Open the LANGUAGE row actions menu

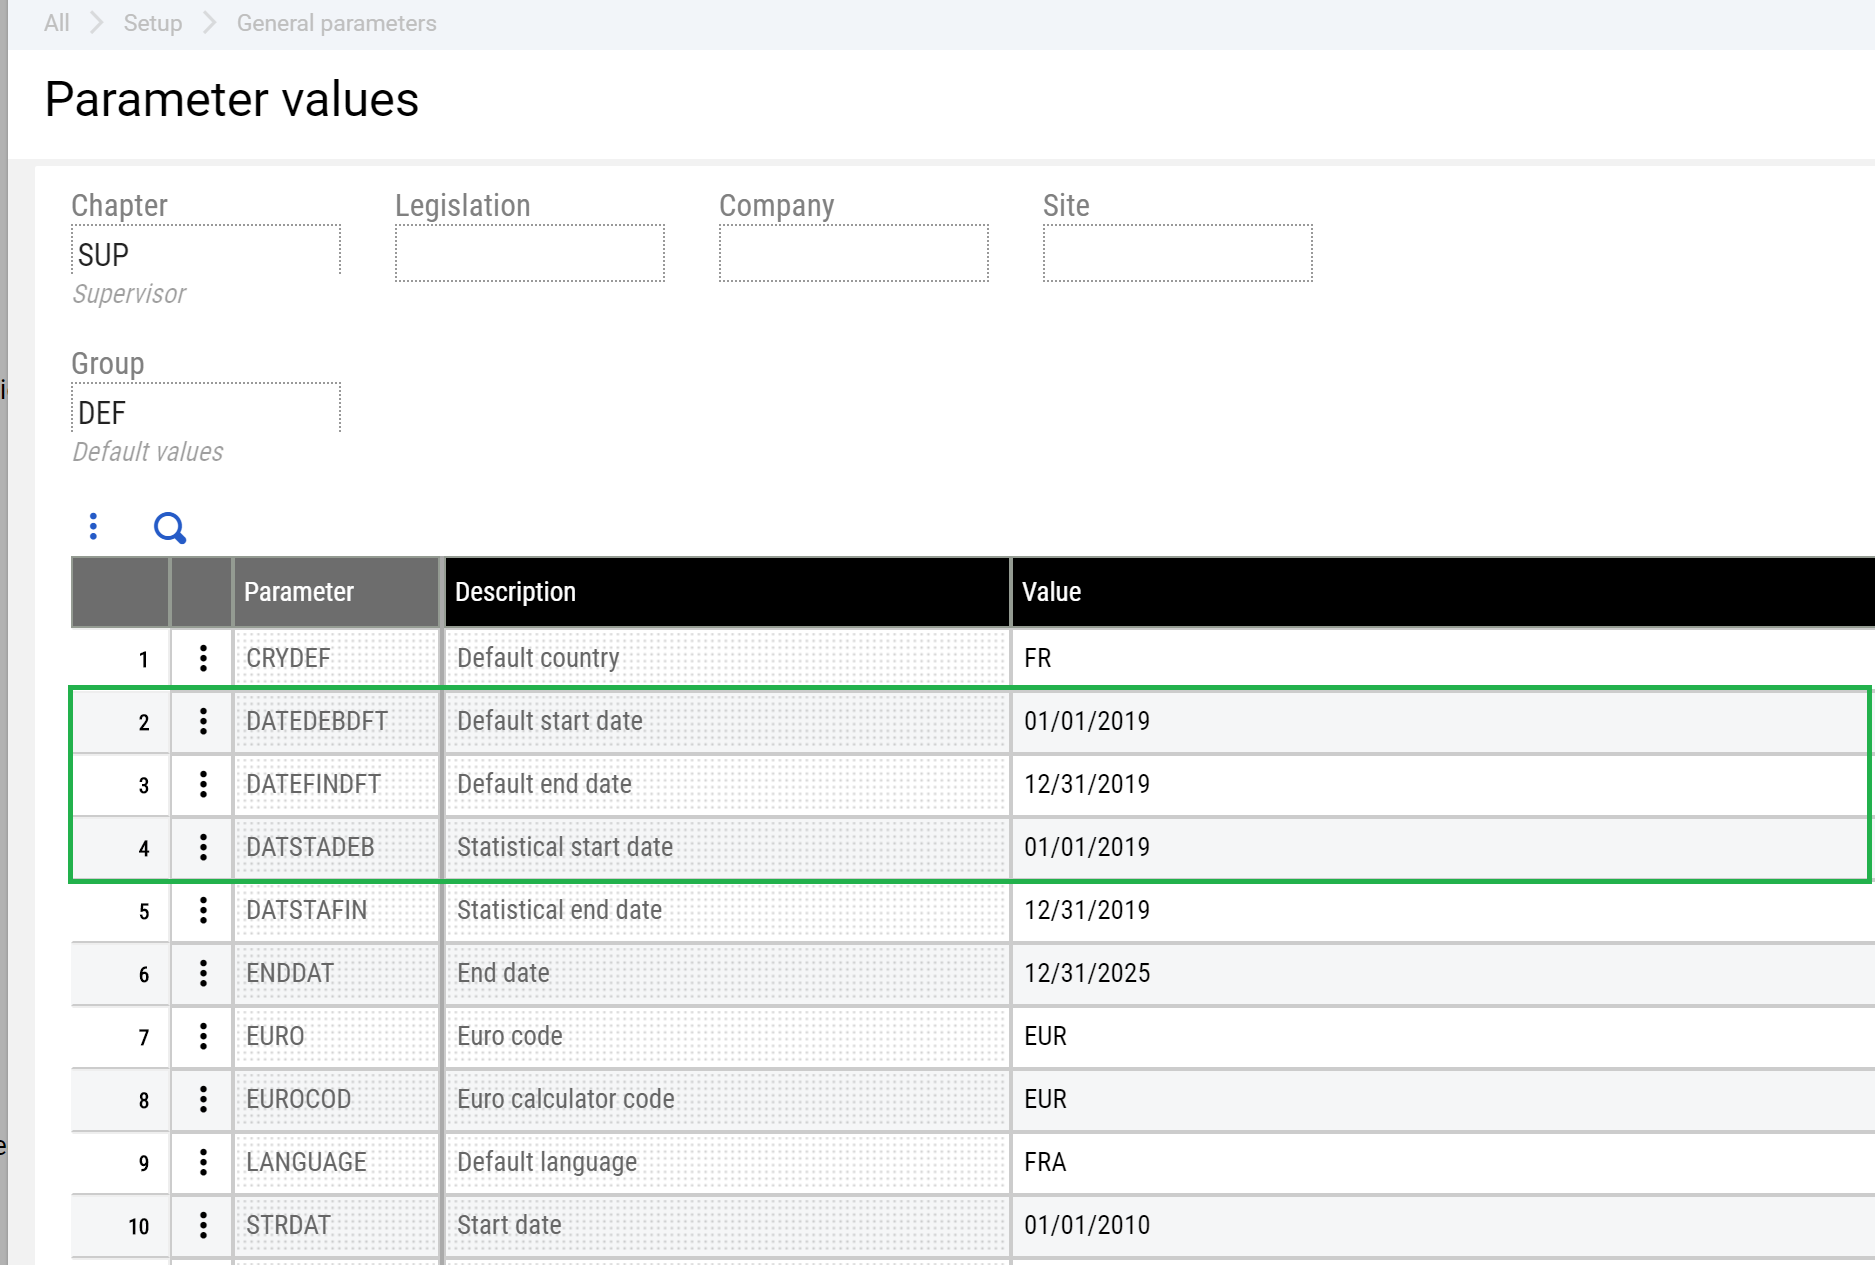[x=203, y=1162]
